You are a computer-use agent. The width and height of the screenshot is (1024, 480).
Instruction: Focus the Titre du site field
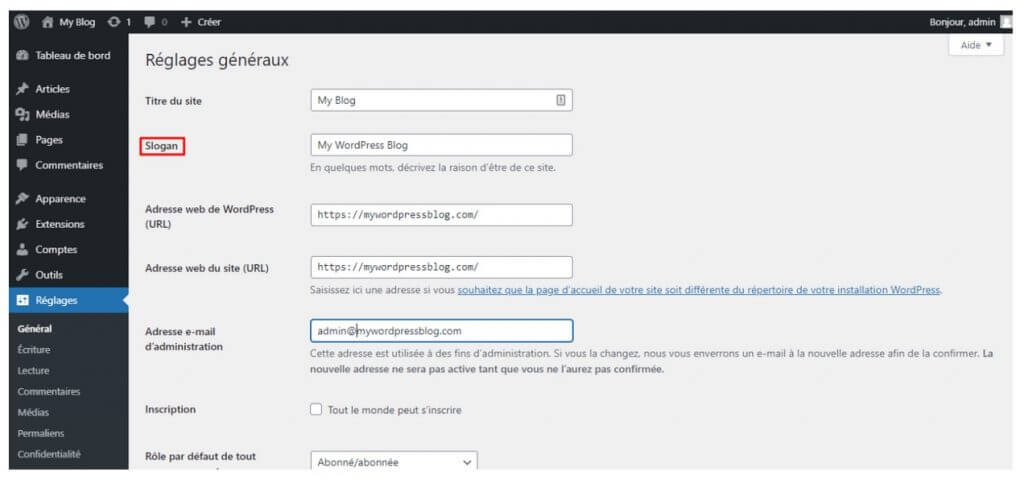[x=441, y=100]
